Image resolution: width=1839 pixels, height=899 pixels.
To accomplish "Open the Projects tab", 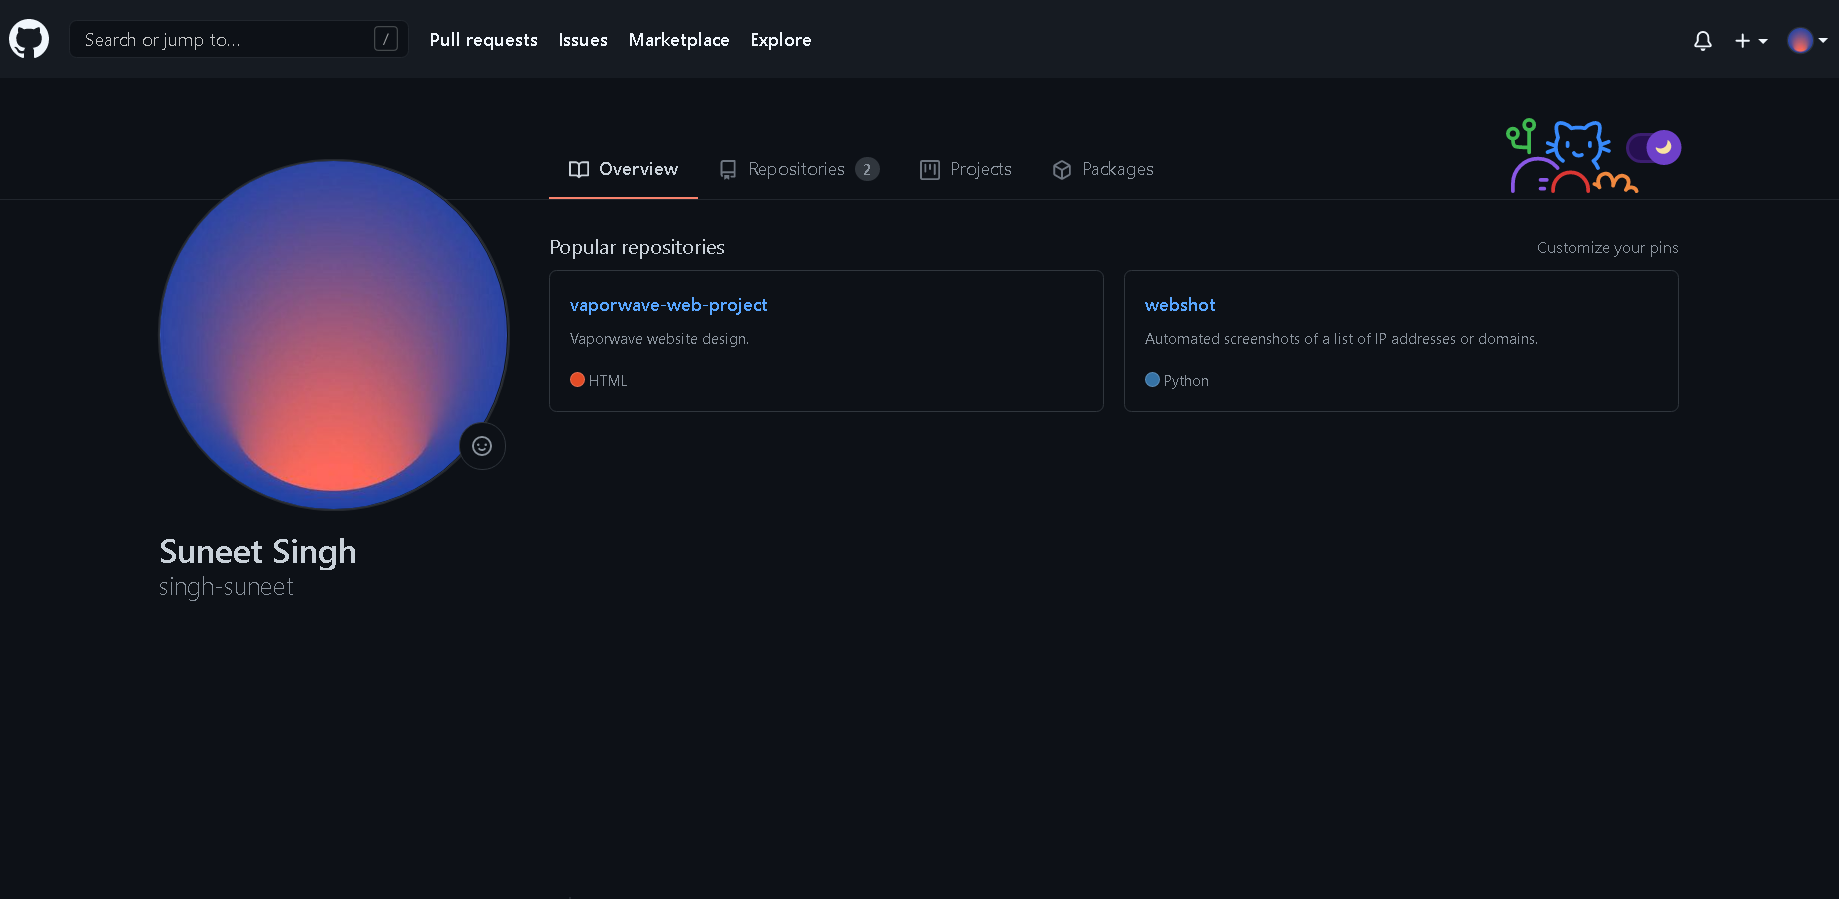I will tap(966, 169).
